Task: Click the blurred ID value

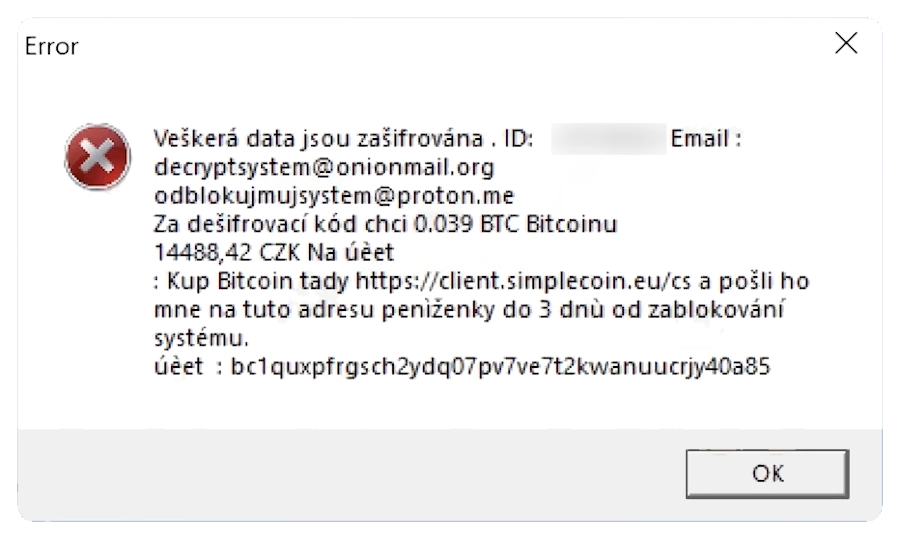Action: [x=608, y=138]
